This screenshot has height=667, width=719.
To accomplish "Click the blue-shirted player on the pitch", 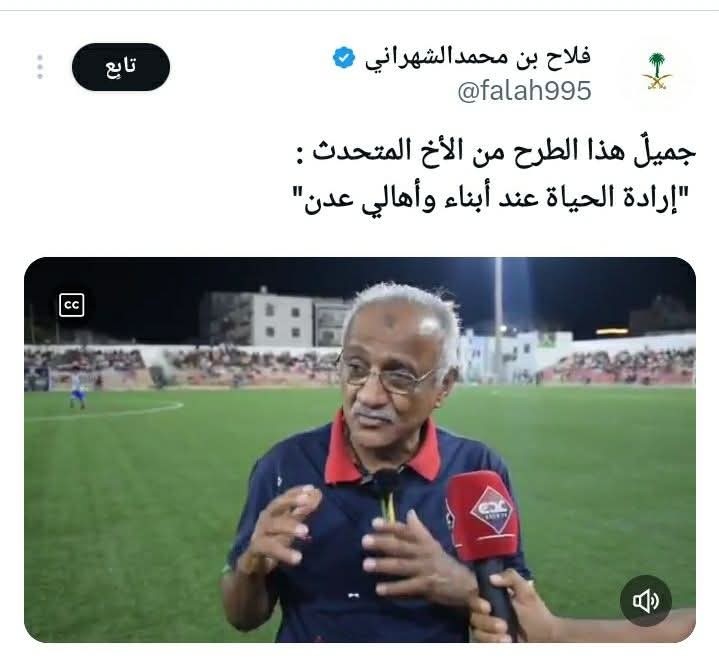I will tap(78, 390).
